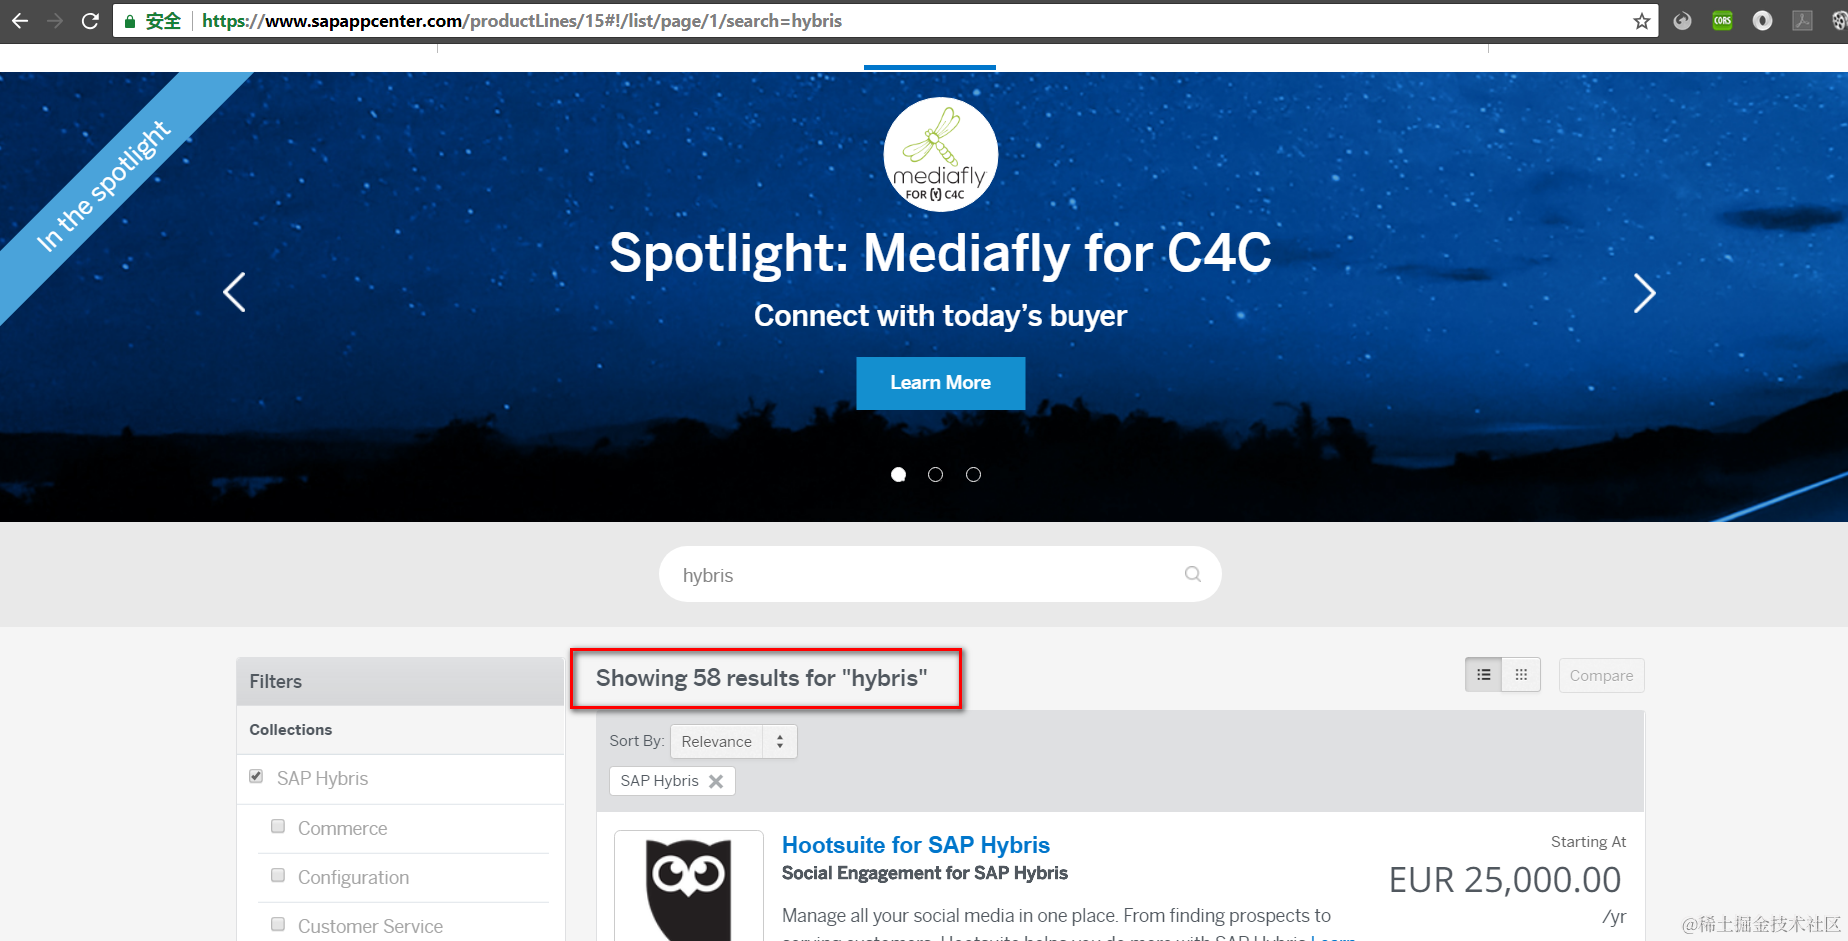Check the Commerce filter checkbox
The image size is (1848, 941).
[x=278, y=826]
